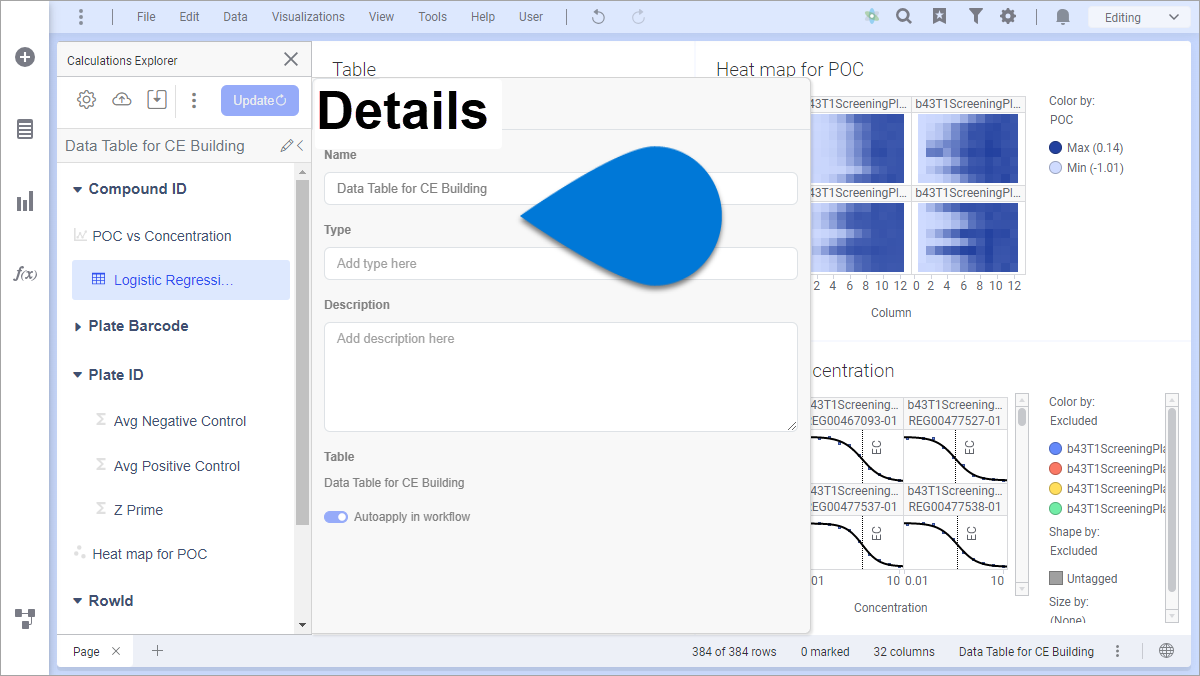The width and height of the screenshot is (1200, 676).
Task: Click the search magnifier icon
Action: 904,17
